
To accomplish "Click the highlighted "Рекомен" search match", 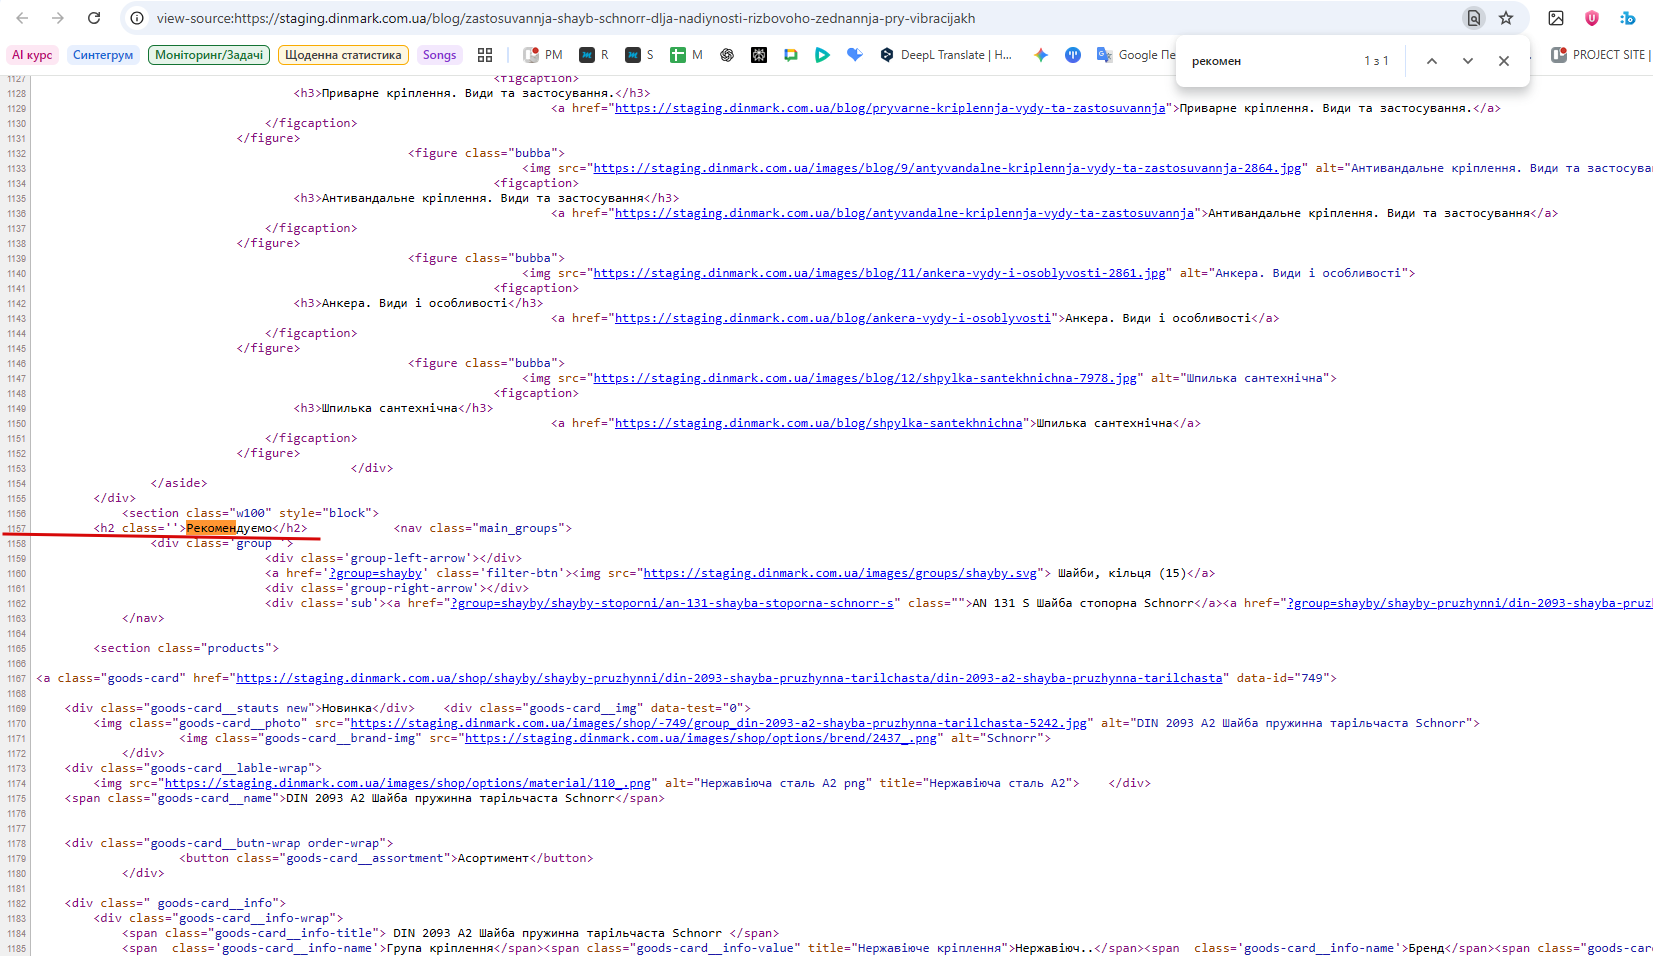I will [x=211, y=528].
